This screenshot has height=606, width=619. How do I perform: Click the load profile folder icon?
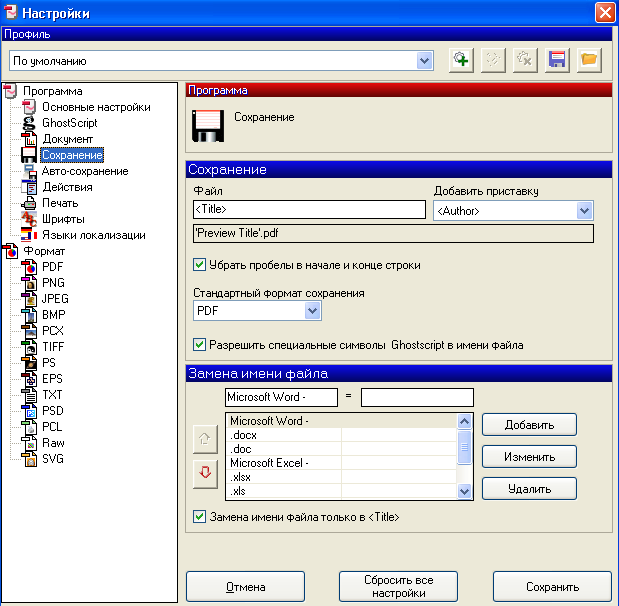[589, 60]
